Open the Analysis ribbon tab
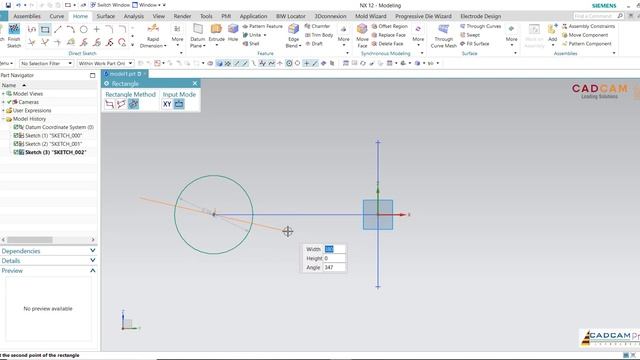Screen dimensions: 640x360 click(x=133, y=16)
